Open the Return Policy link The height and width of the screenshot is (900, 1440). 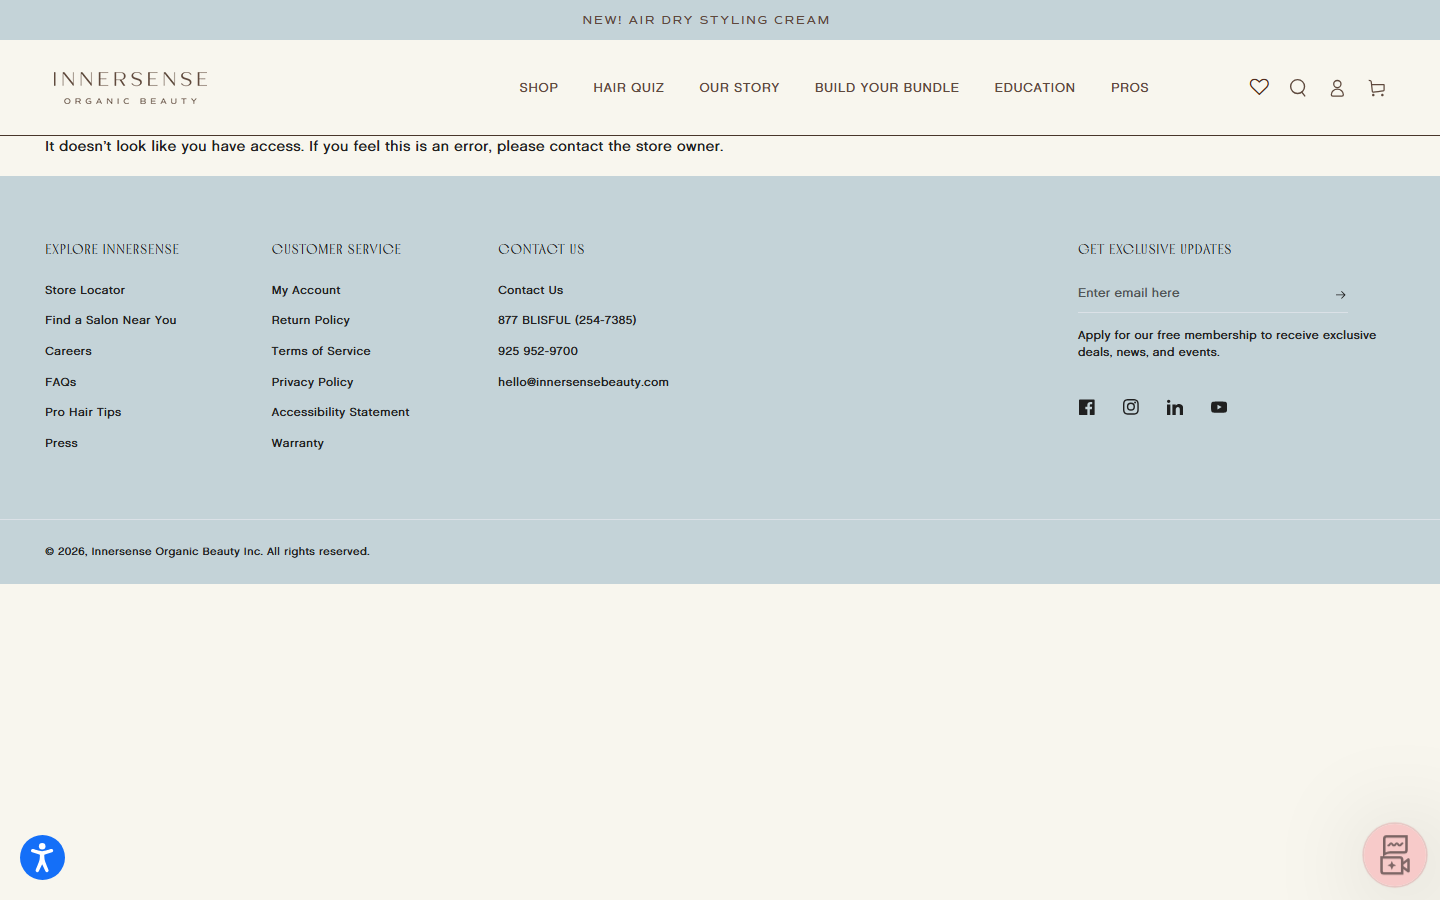click(x=311, y=320)
